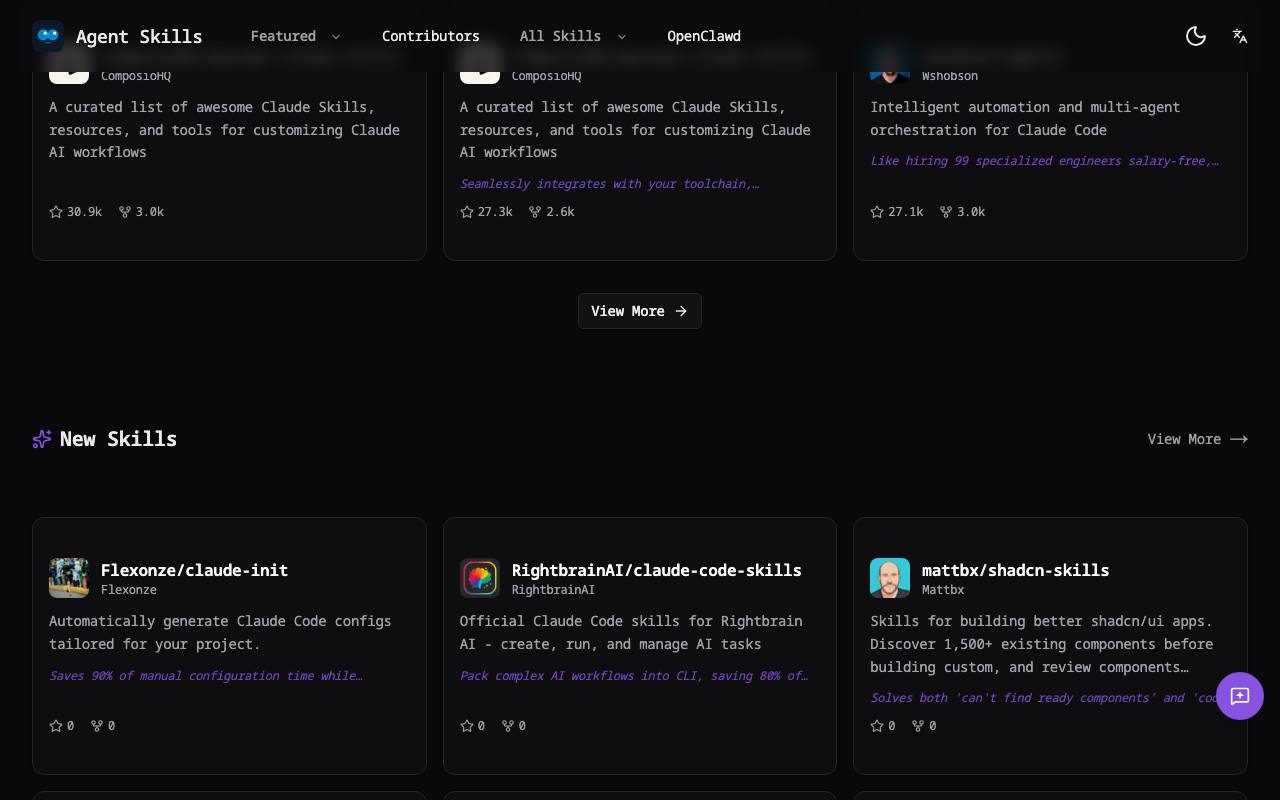Click the fork icon in the mattbx/shadcn-skills card
The width and height of the screenshot is (1280, 800).
point(918,726)
